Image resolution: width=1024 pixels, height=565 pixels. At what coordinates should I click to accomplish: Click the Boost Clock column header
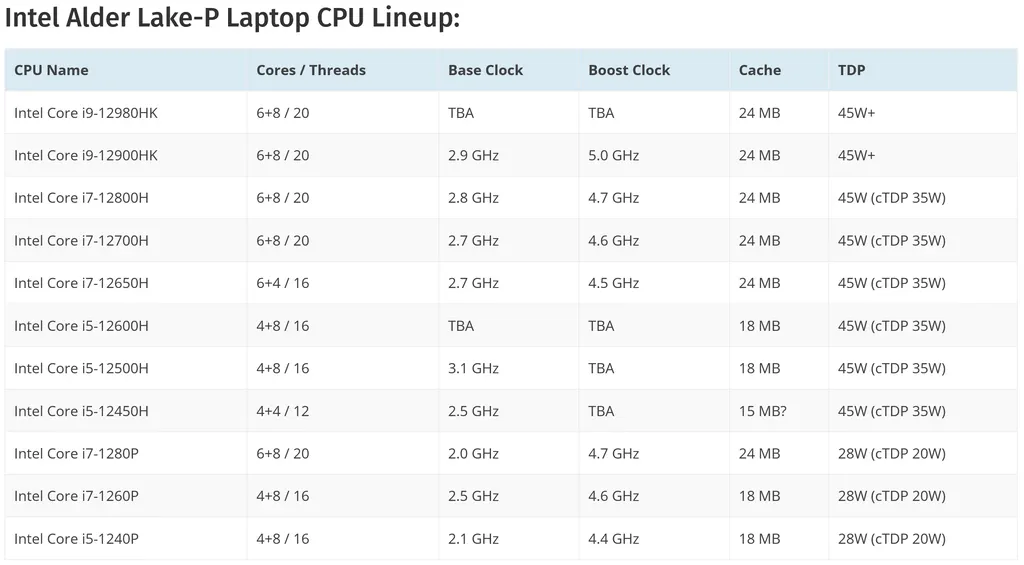click(629, 70)
